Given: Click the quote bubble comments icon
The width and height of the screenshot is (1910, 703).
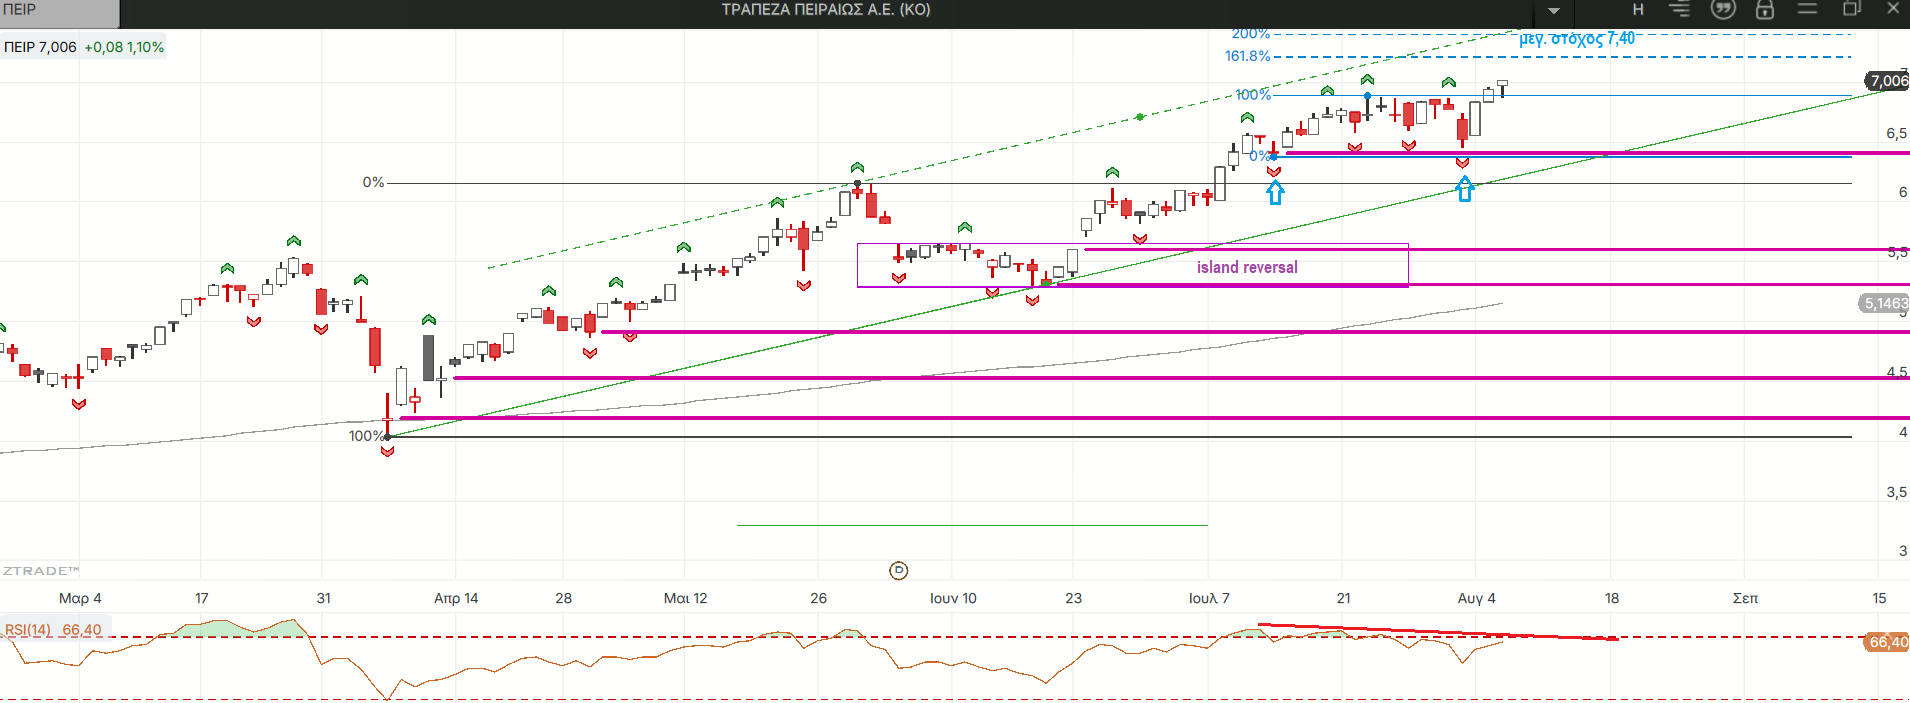Looking at the screenshot, I should pyautogui.click(x=1723, y=9).
